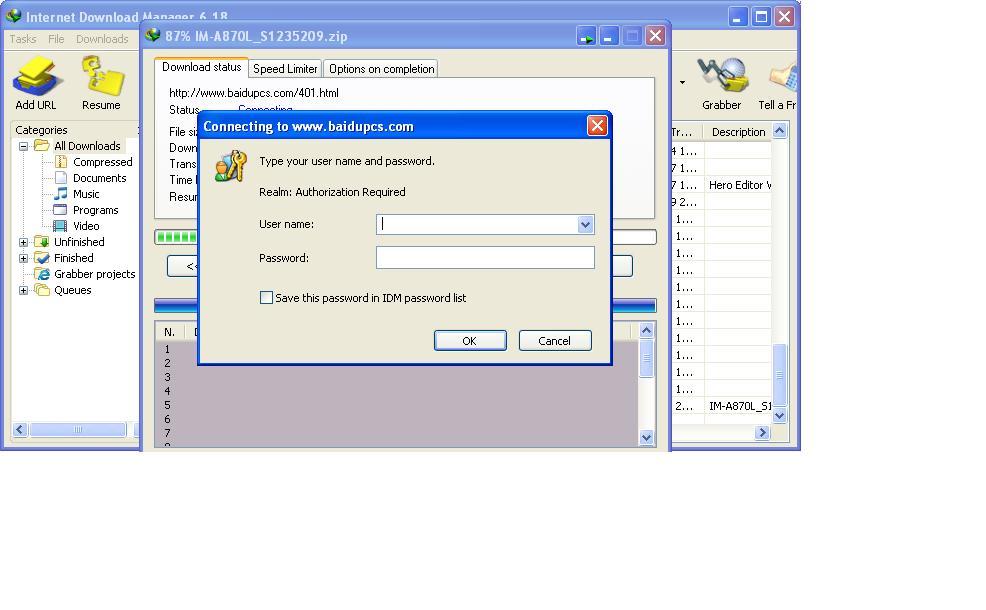Open the Grabber tool icon
The image size is (986, 610).
pyautogui.click(x=723, y=74)
